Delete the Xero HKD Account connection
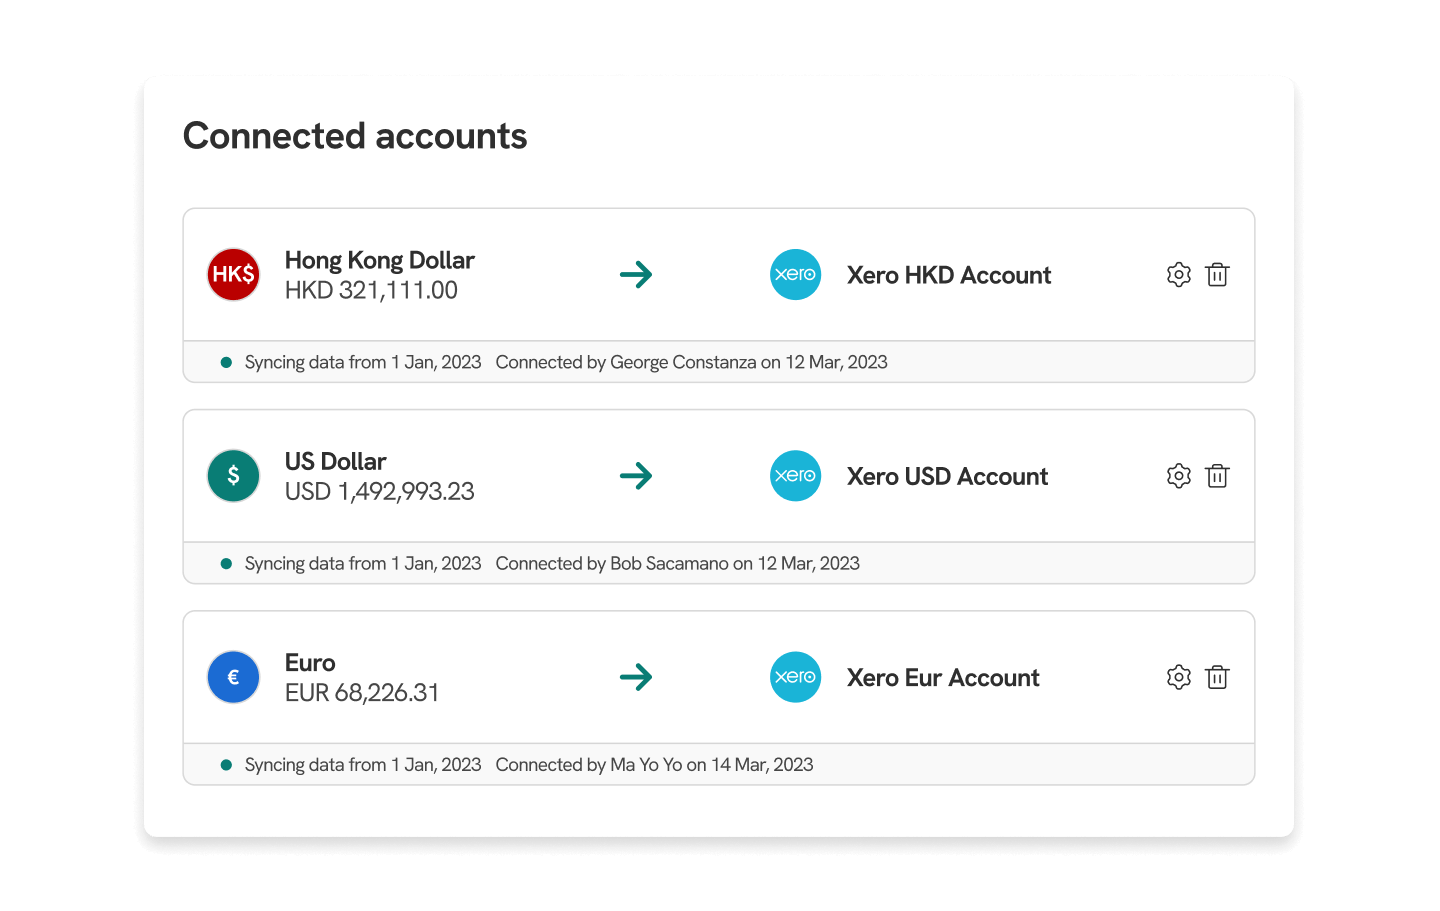The width and height of the screenshot is (1440, 911). coord(1217,275)
